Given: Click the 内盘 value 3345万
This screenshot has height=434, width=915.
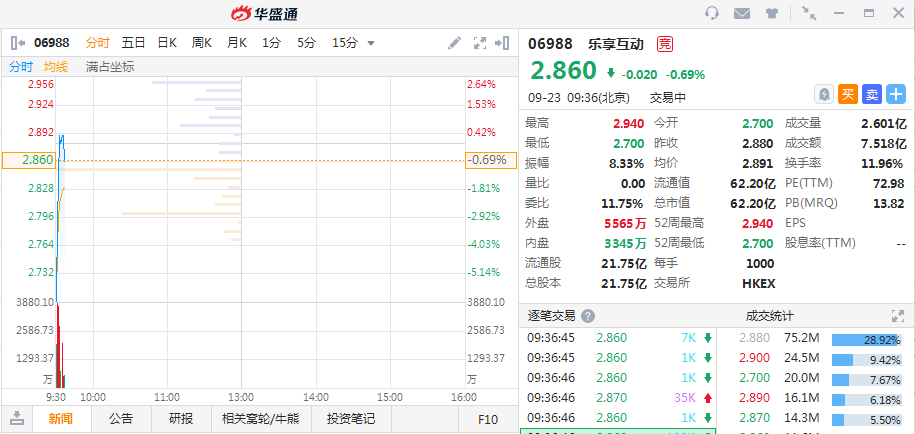Looking at the screenshot, I should (x=625, y=243).
